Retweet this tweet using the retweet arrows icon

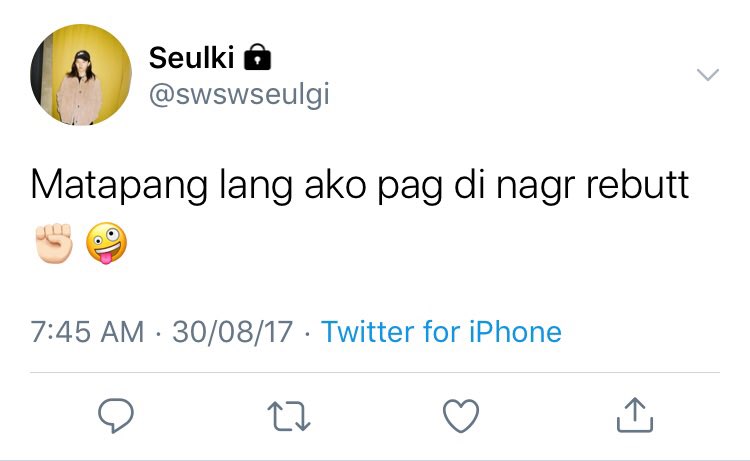289,416
